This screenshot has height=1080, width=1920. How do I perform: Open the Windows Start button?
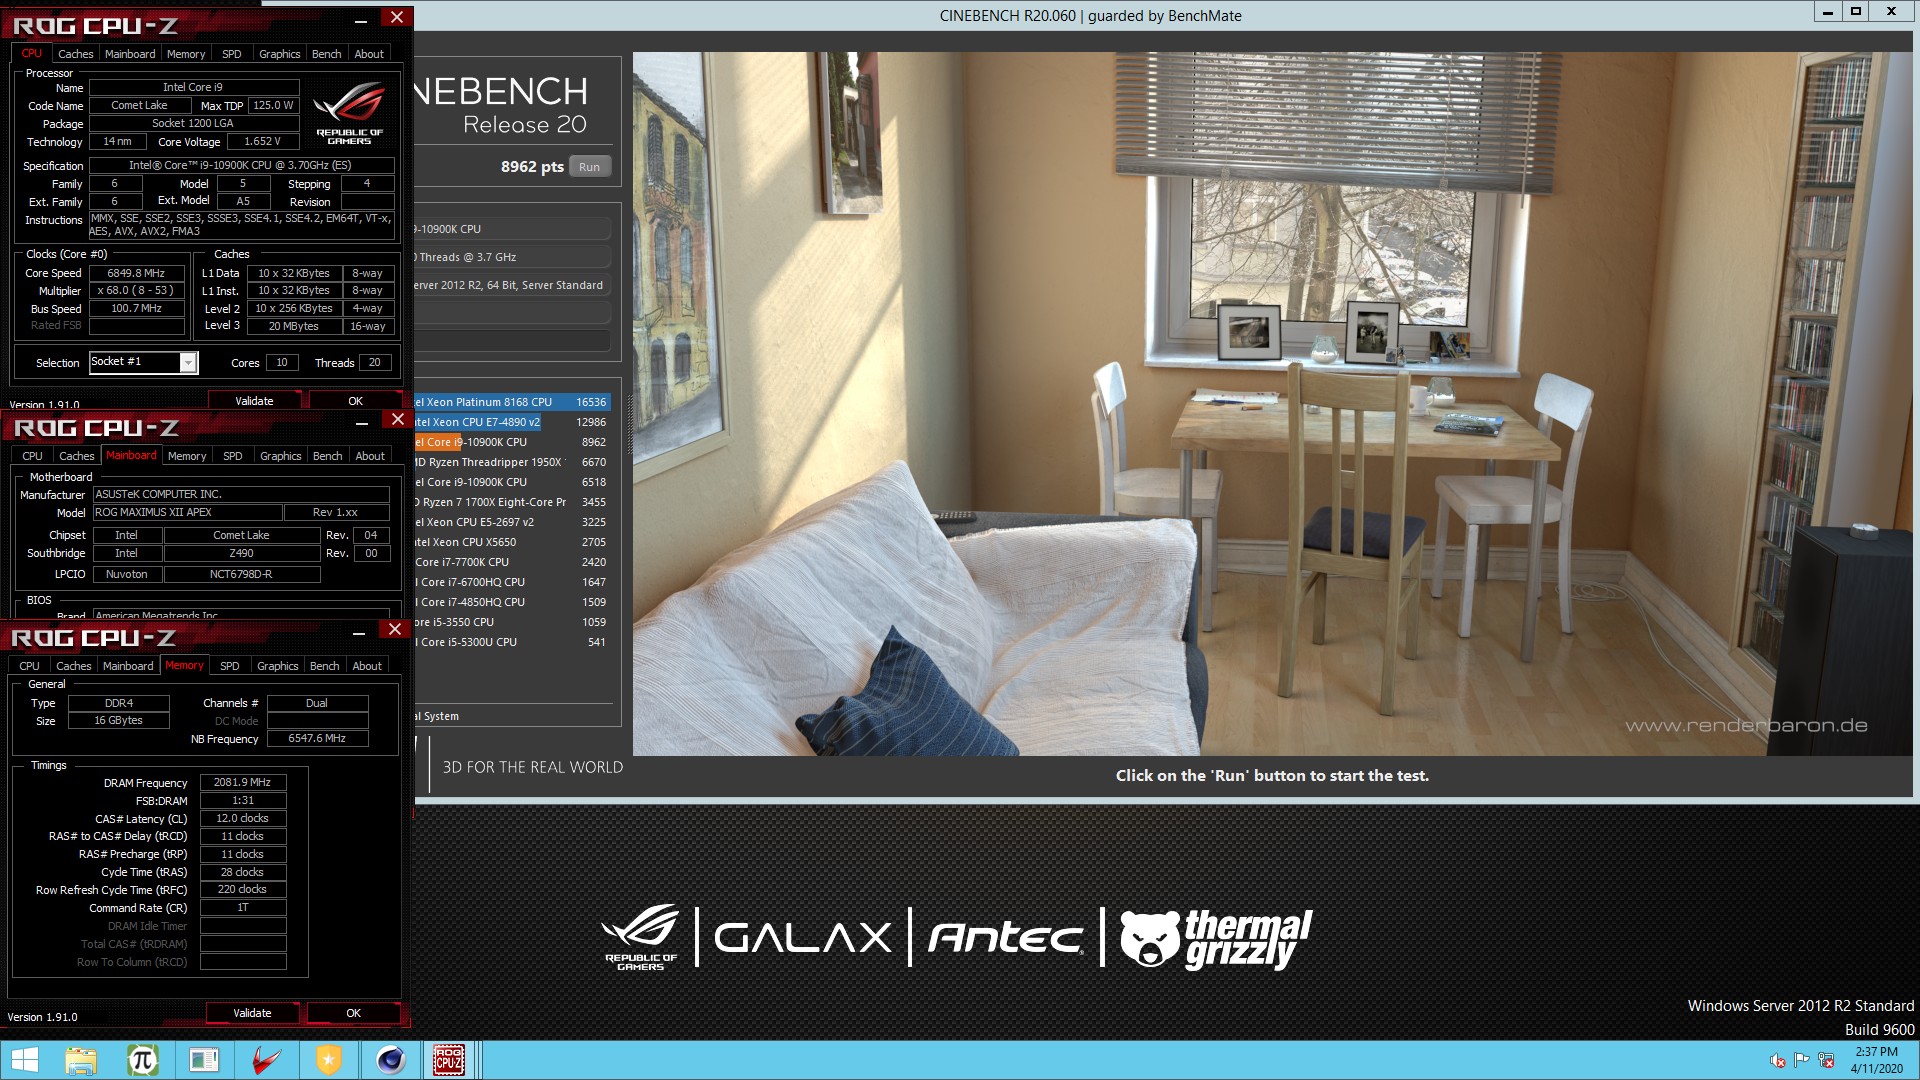(24, 1060)
